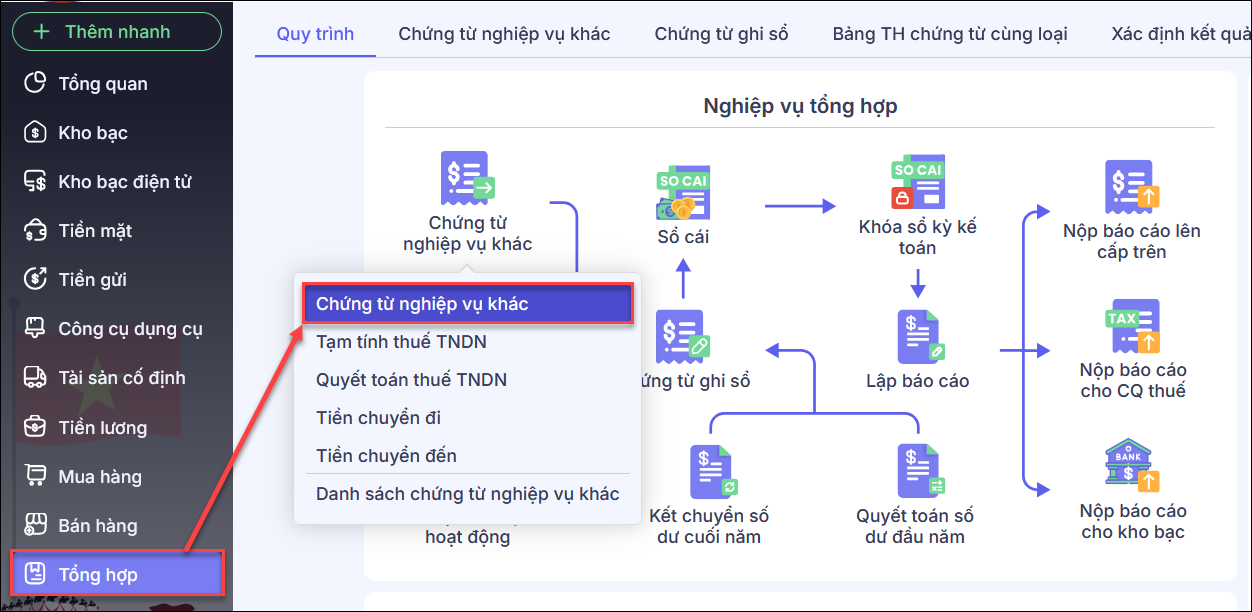The height and width of the screenshot is (612, 1252).
Task: Select Tổng hợp label in sidebar
Action: pyautogui.click(x=98, y=575)
